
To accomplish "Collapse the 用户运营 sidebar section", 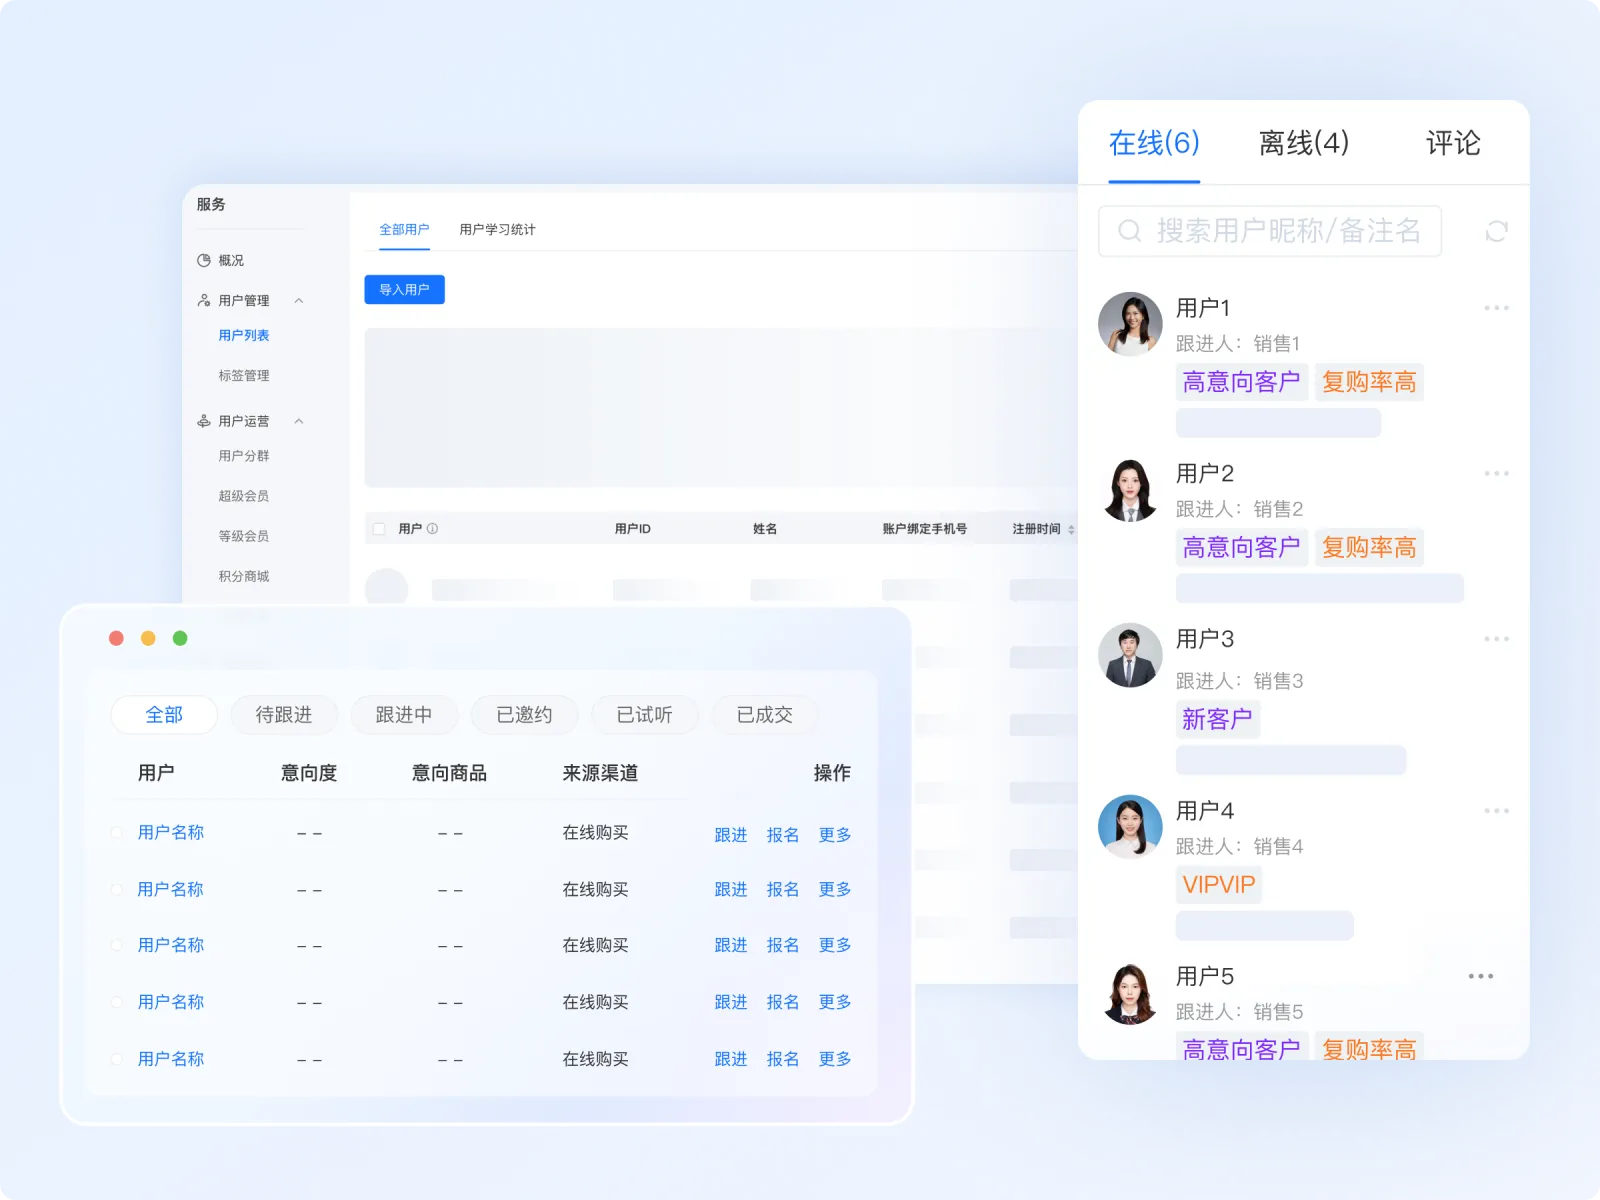I will click(x=298, y=421).
